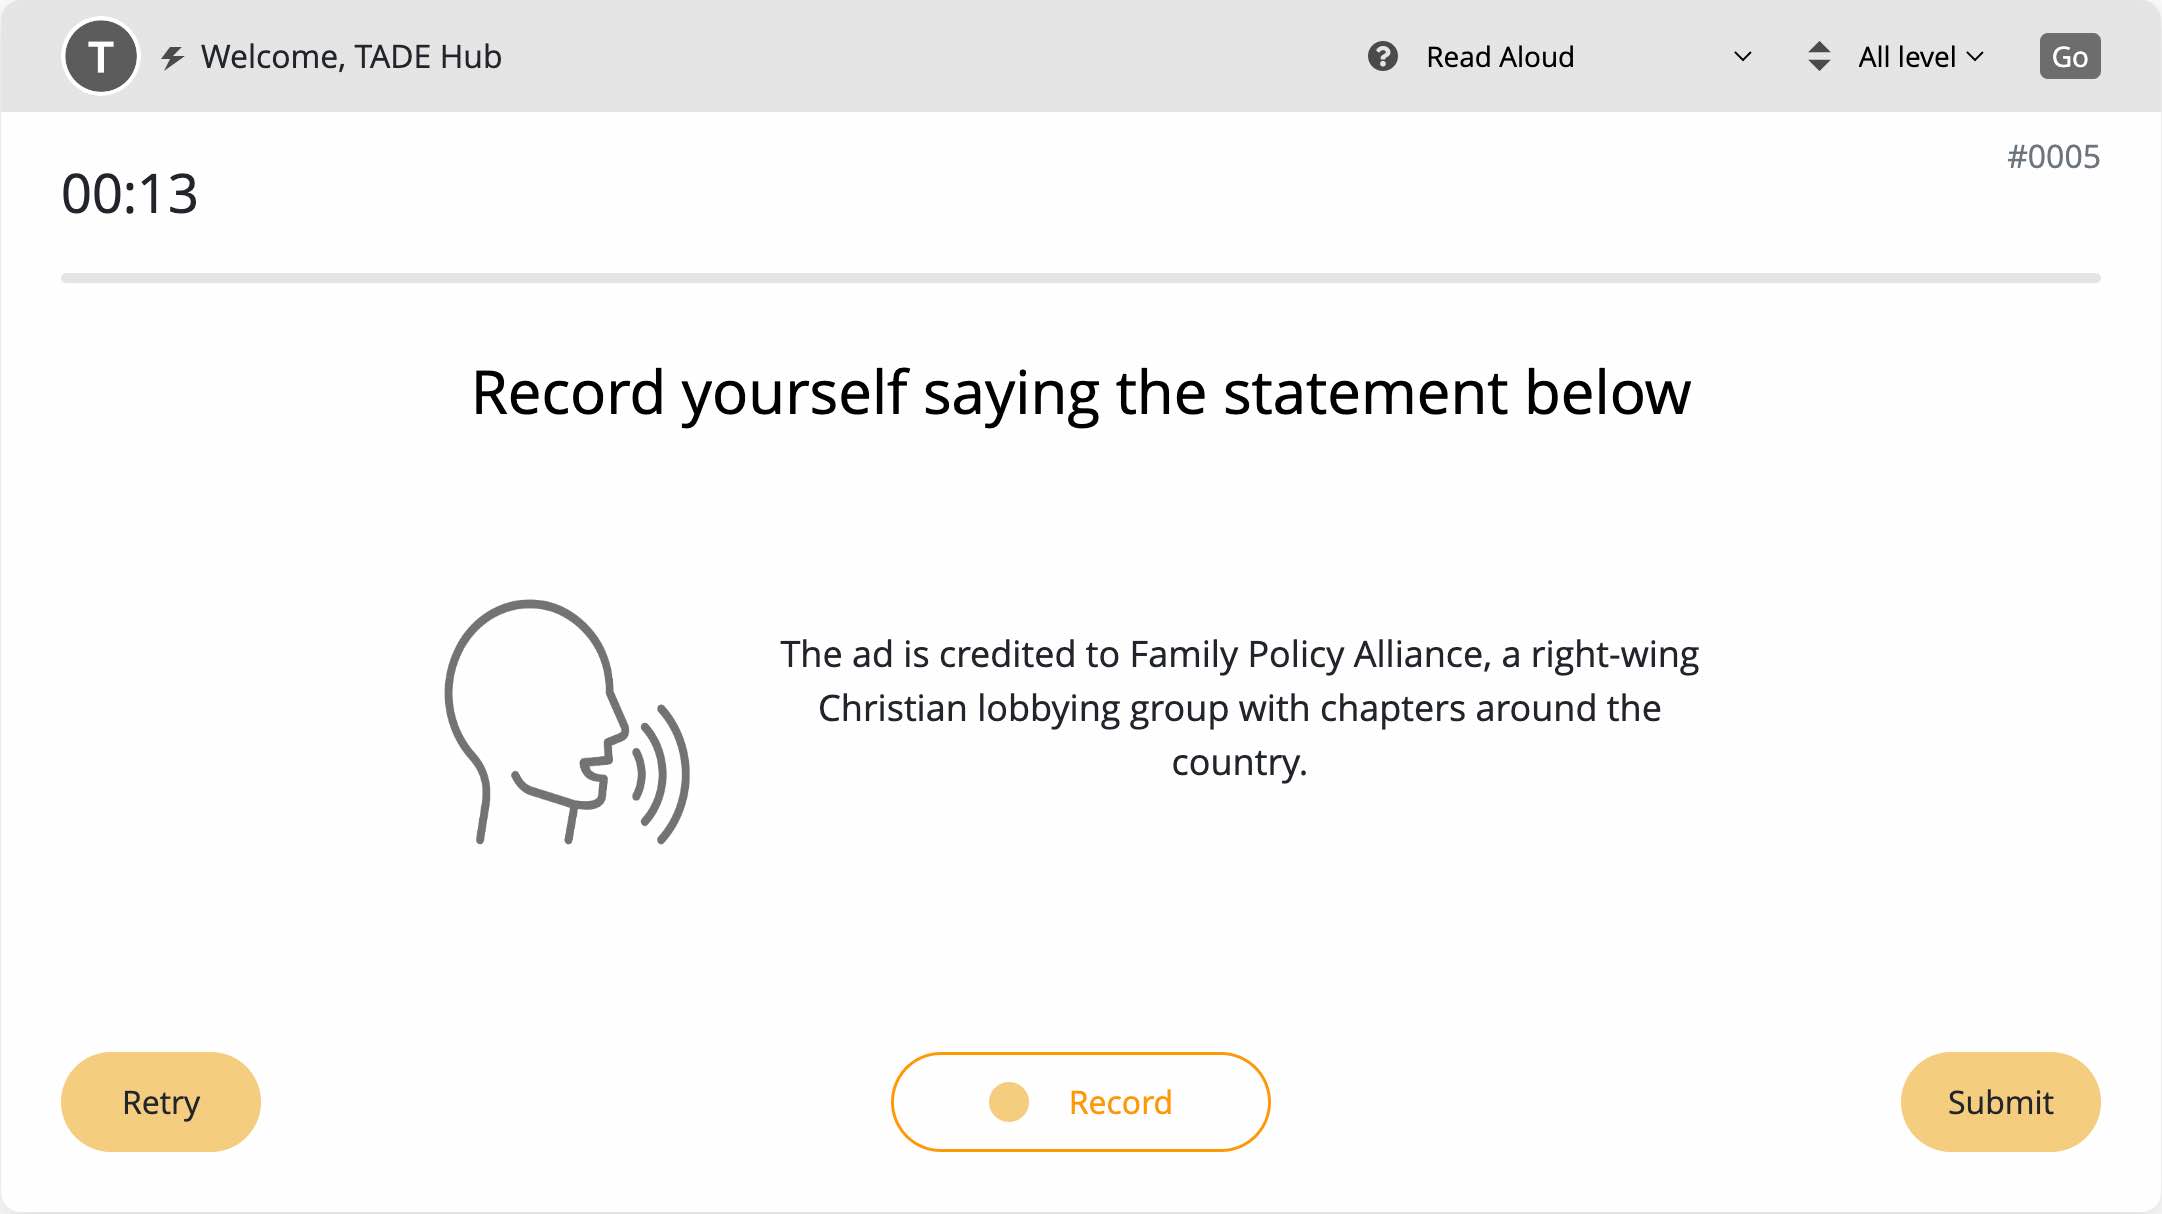Image resolution: width=2162 pixels, height=1214 pixels.
Task: Click the Retry button to redo
Action: tap(160, 1101)
